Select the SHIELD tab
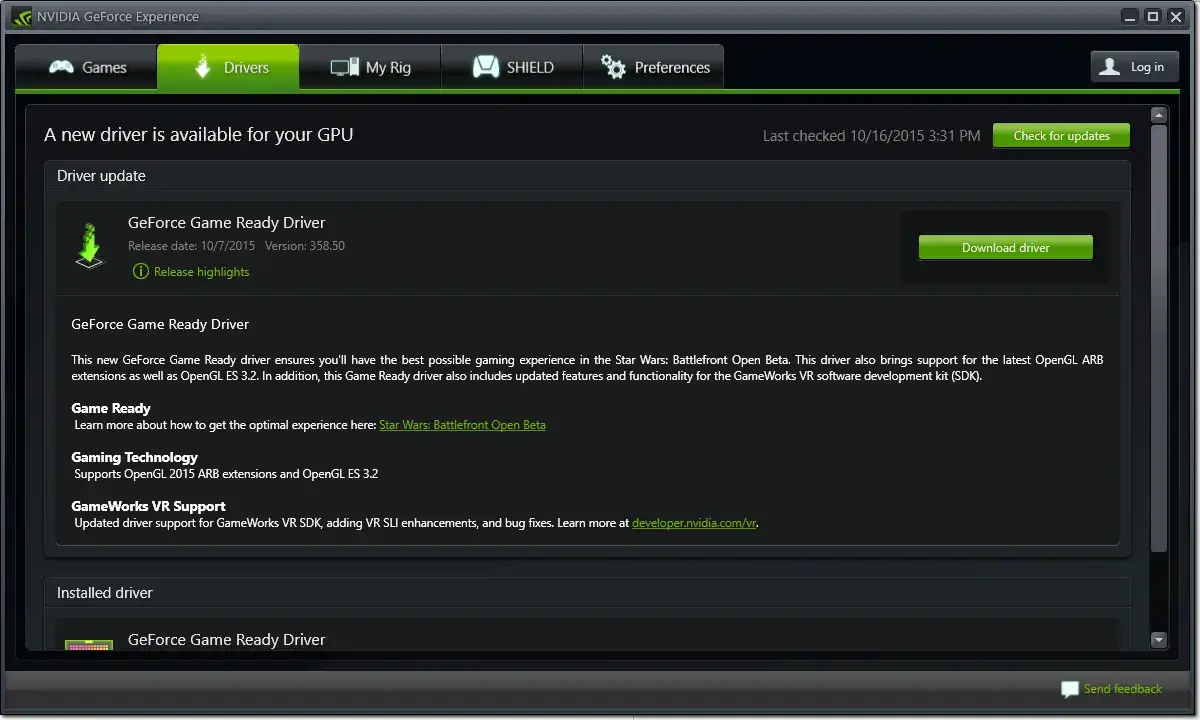This screenshot has height=720, width=1200. point(512,67)
